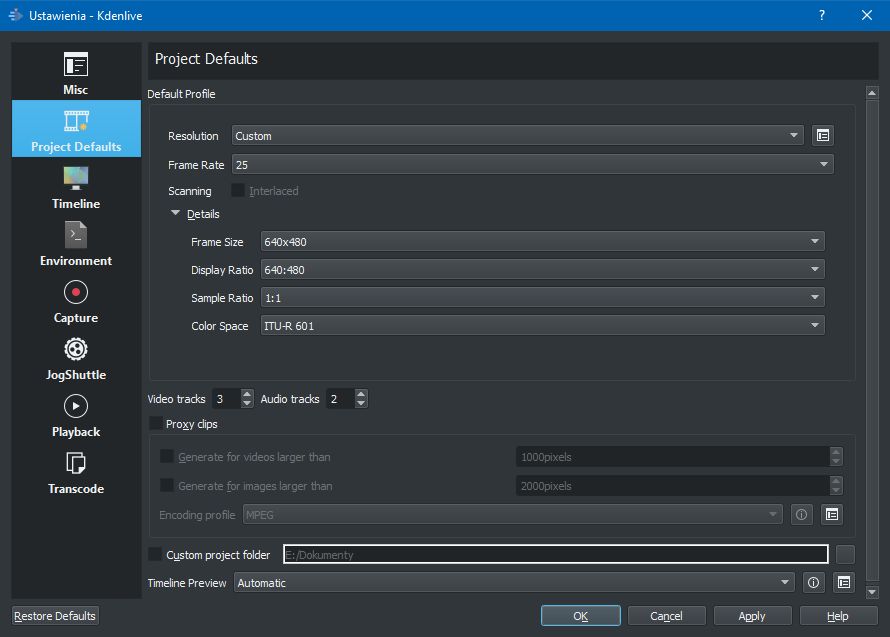Collapse the Details section
890x637 pixels.
click(x=175, y=213)
